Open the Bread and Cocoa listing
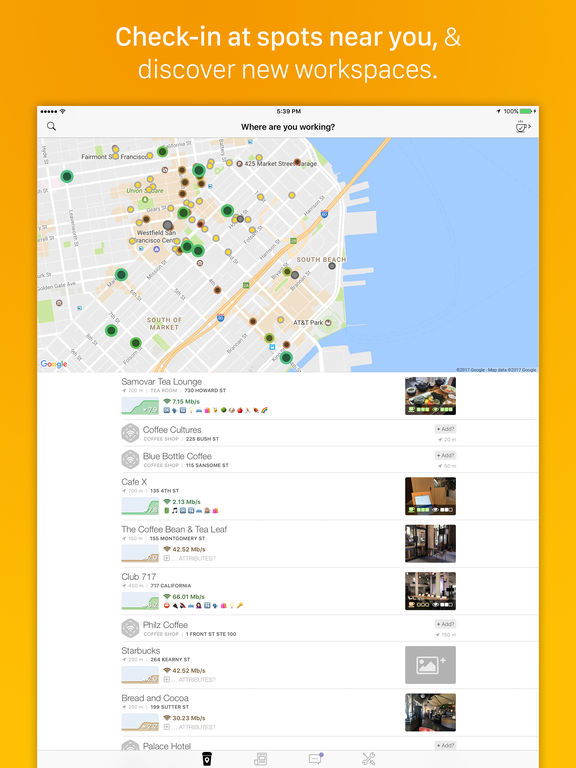Screen dimensions: 576x768 (288, 713)
